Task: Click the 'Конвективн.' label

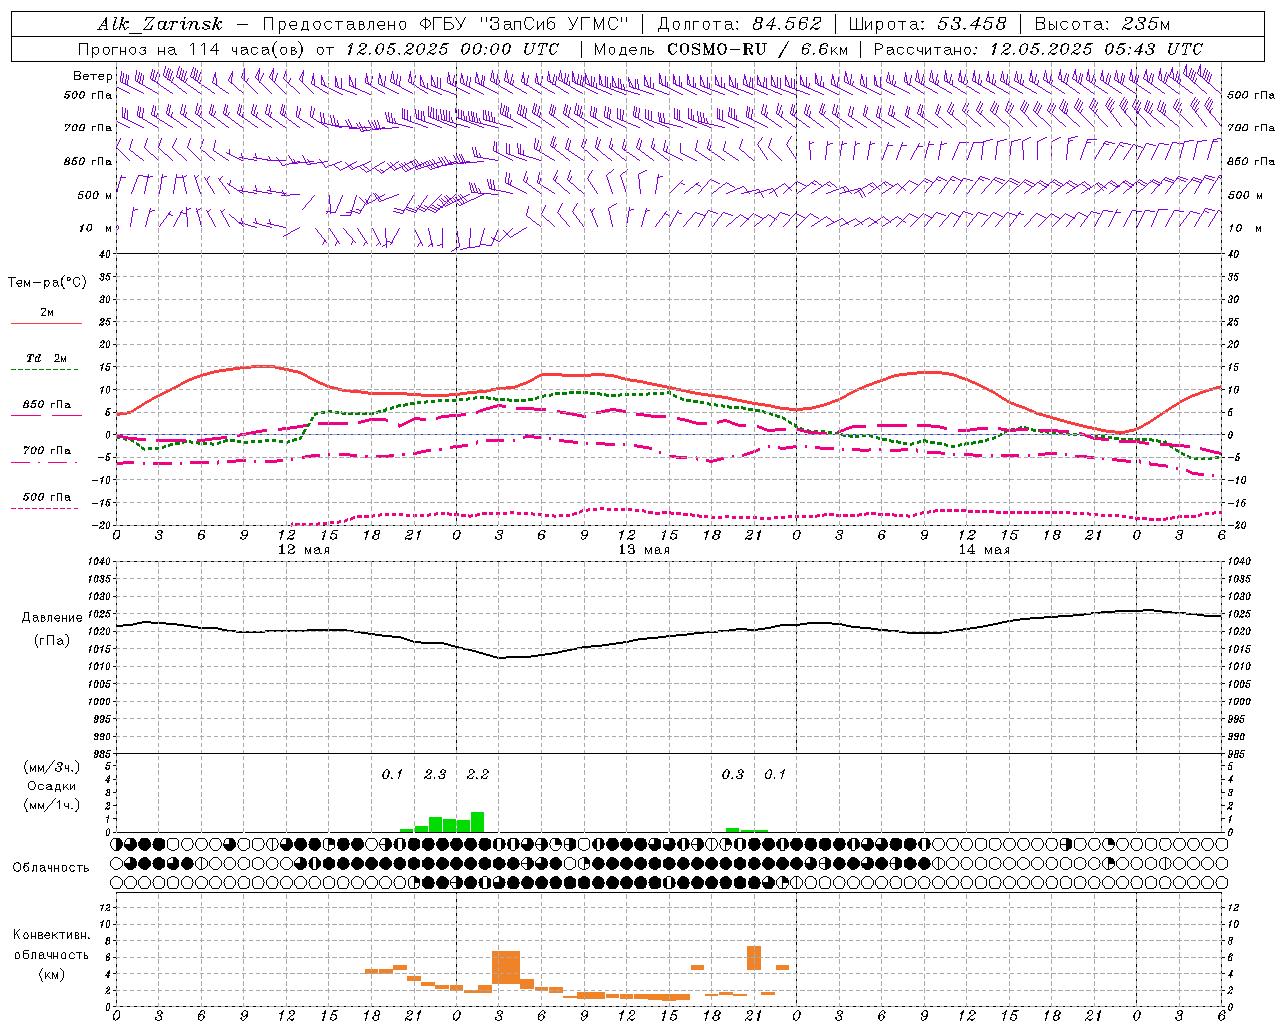Action: (x=51, y=935)
